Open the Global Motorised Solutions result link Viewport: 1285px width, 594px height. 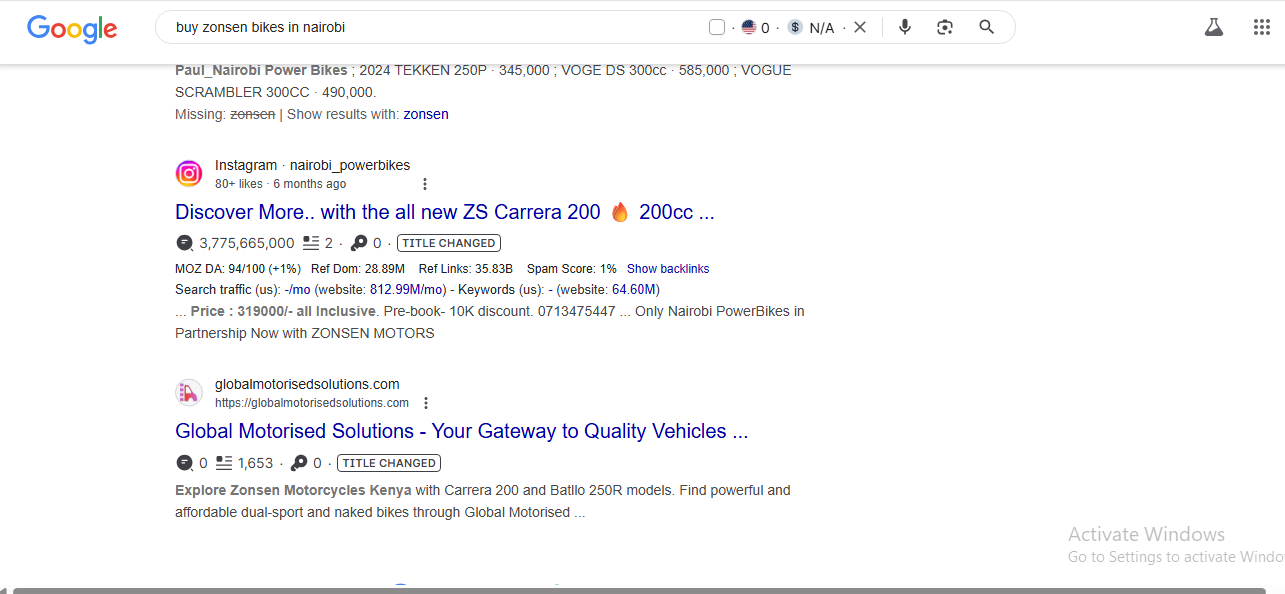[x=461, y=431]
